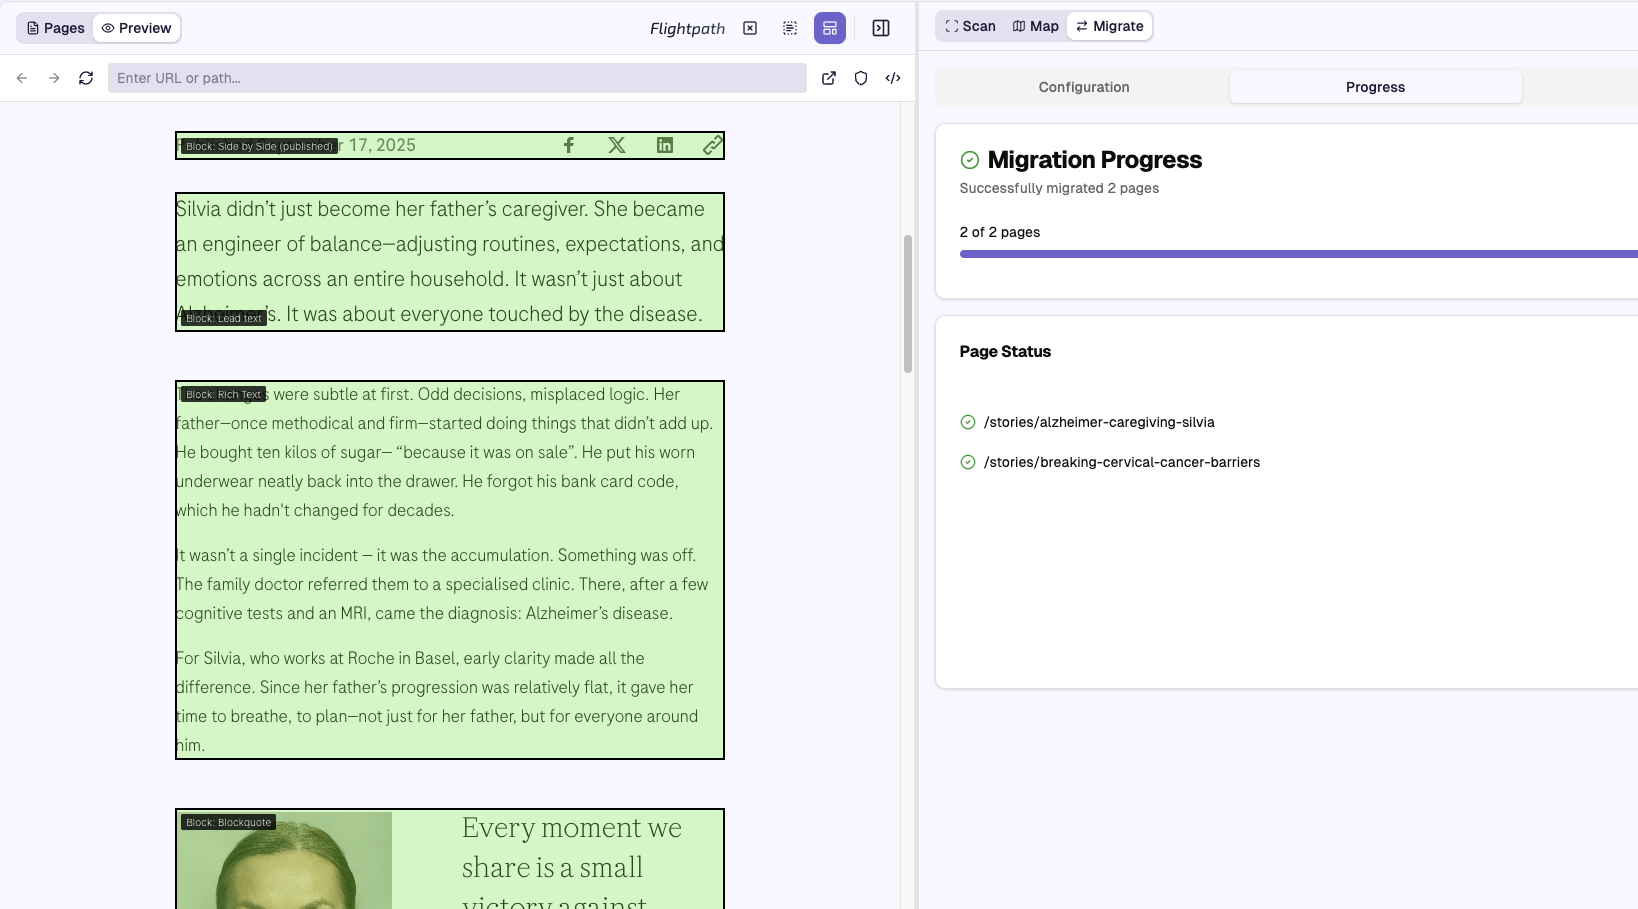This screenshot has width=1638, height=909.
Task: Switch to the Configuration tab
Action: point(1083,87)
